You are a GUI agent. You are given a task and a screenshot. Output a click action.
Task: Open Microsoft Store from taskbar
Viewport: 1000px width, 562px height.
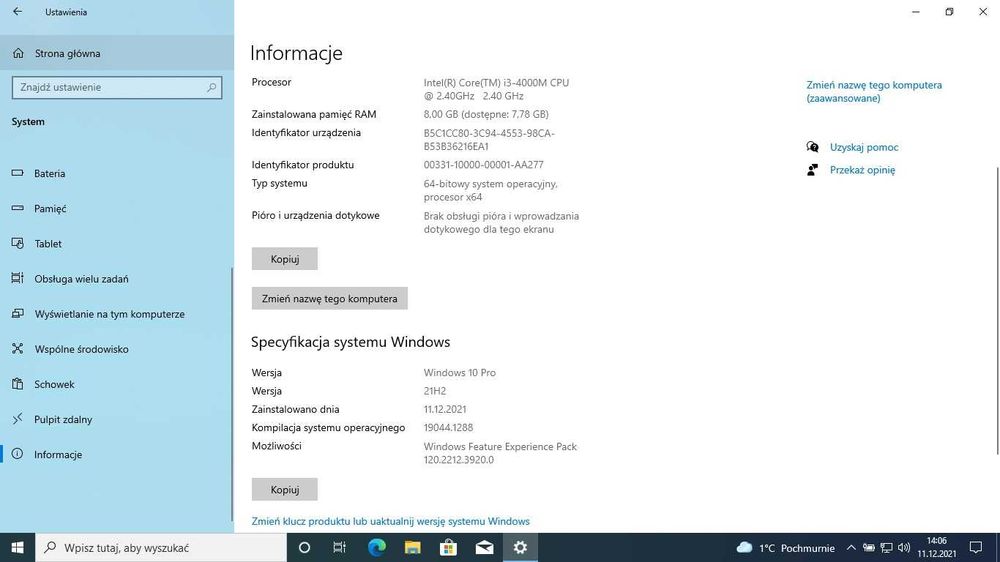tap(448, 547)
